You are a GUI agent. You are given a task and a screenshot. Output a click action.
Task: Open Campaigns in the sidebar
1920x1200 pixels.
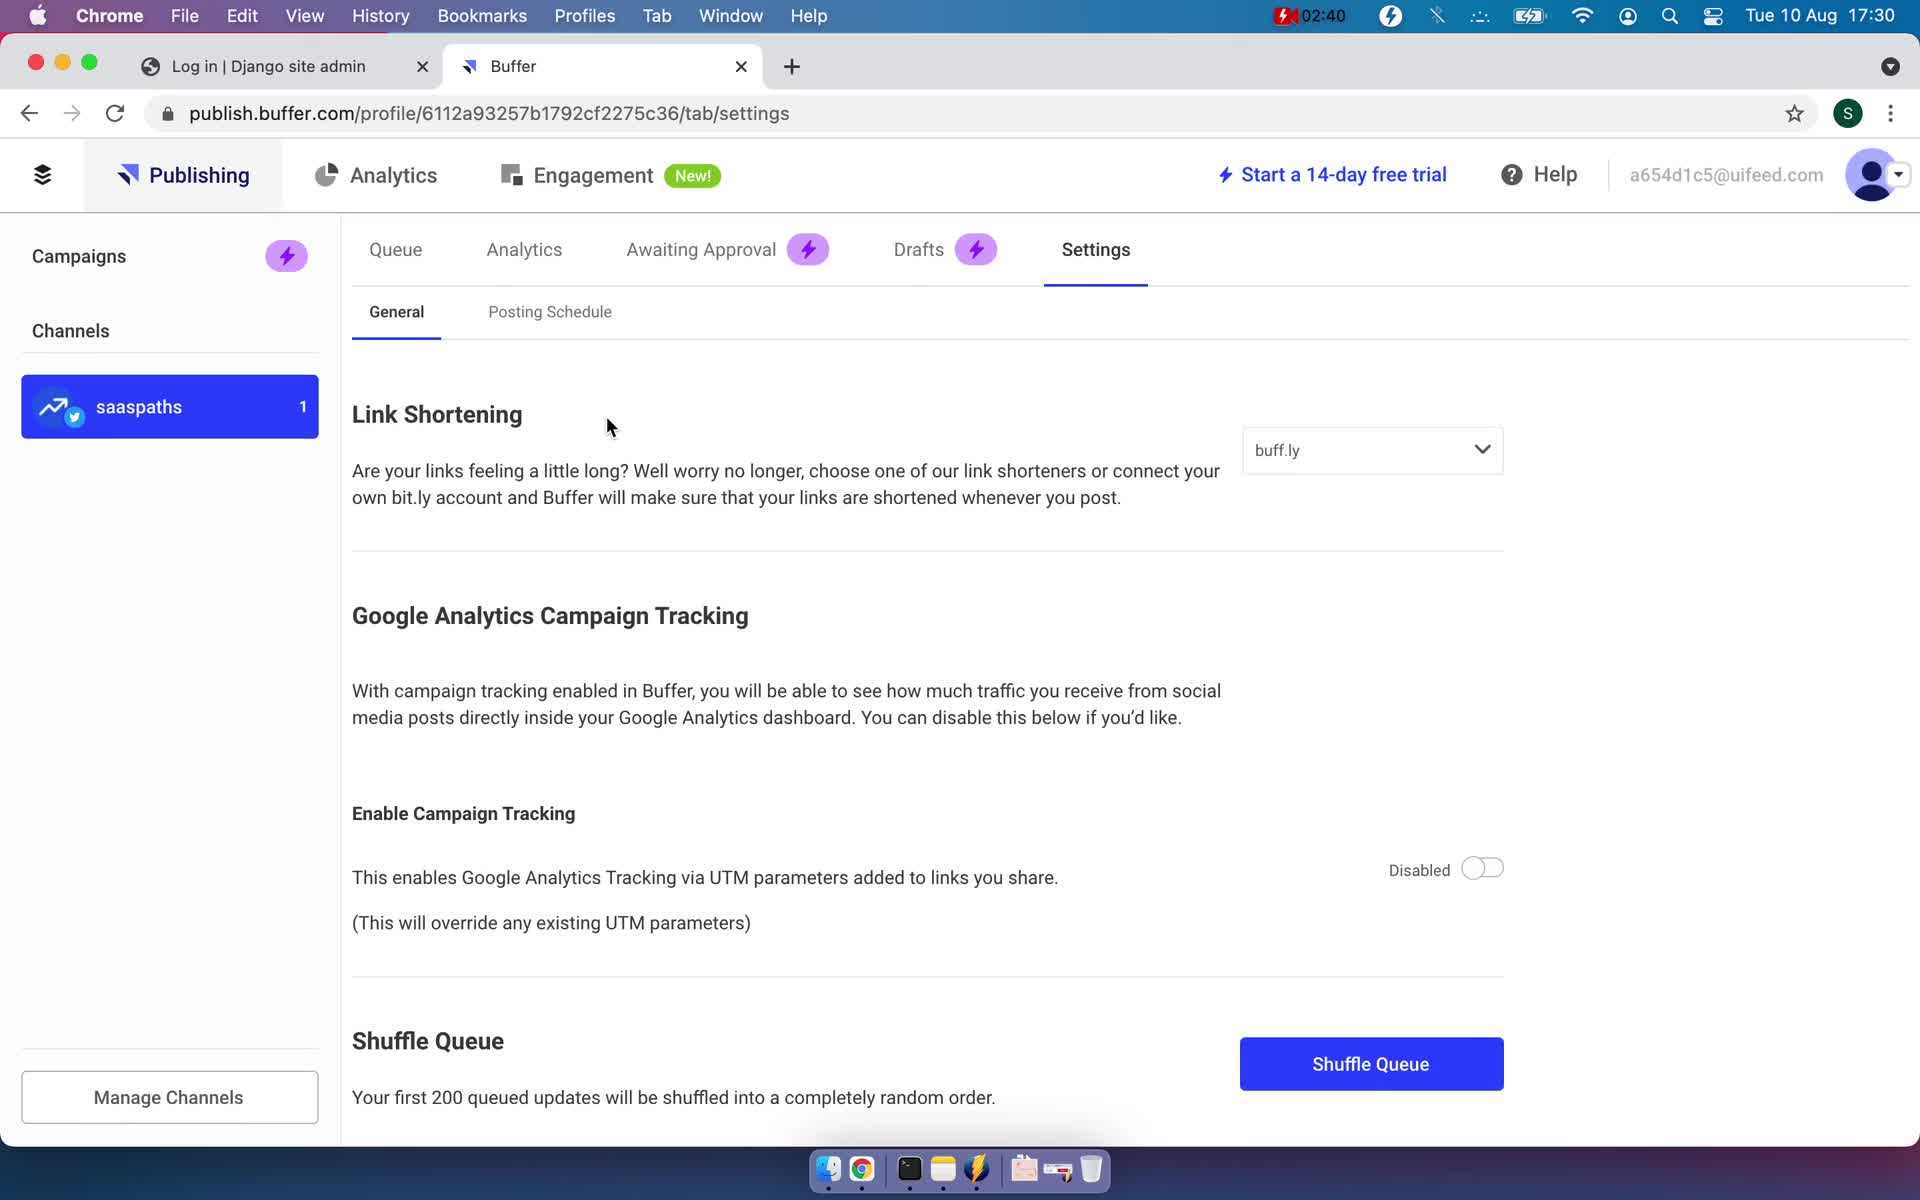pyautogui.click(x=79, y=256)
